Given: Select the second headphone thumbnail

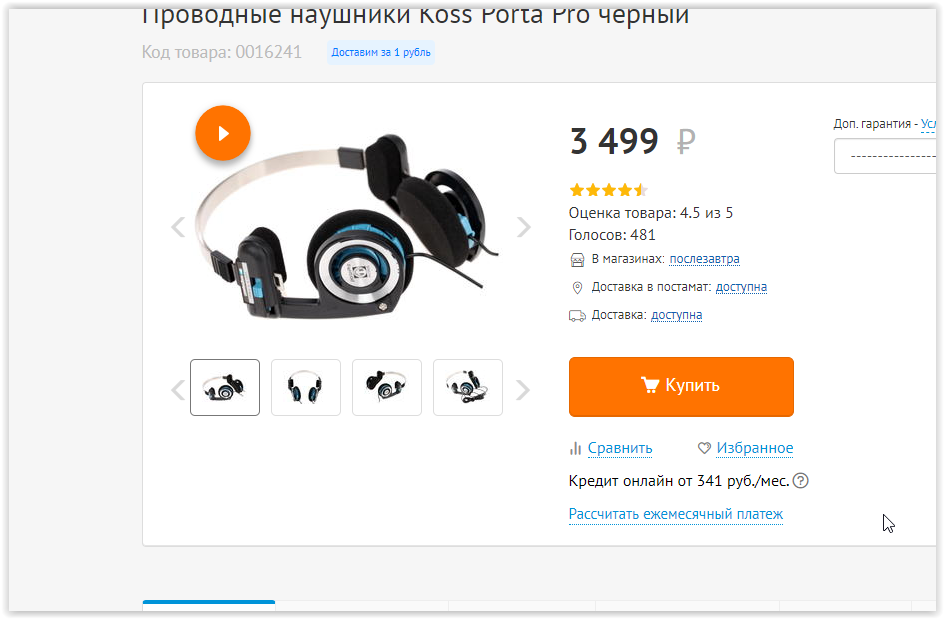Looking at the screenshot, I should tap(306, 387).
